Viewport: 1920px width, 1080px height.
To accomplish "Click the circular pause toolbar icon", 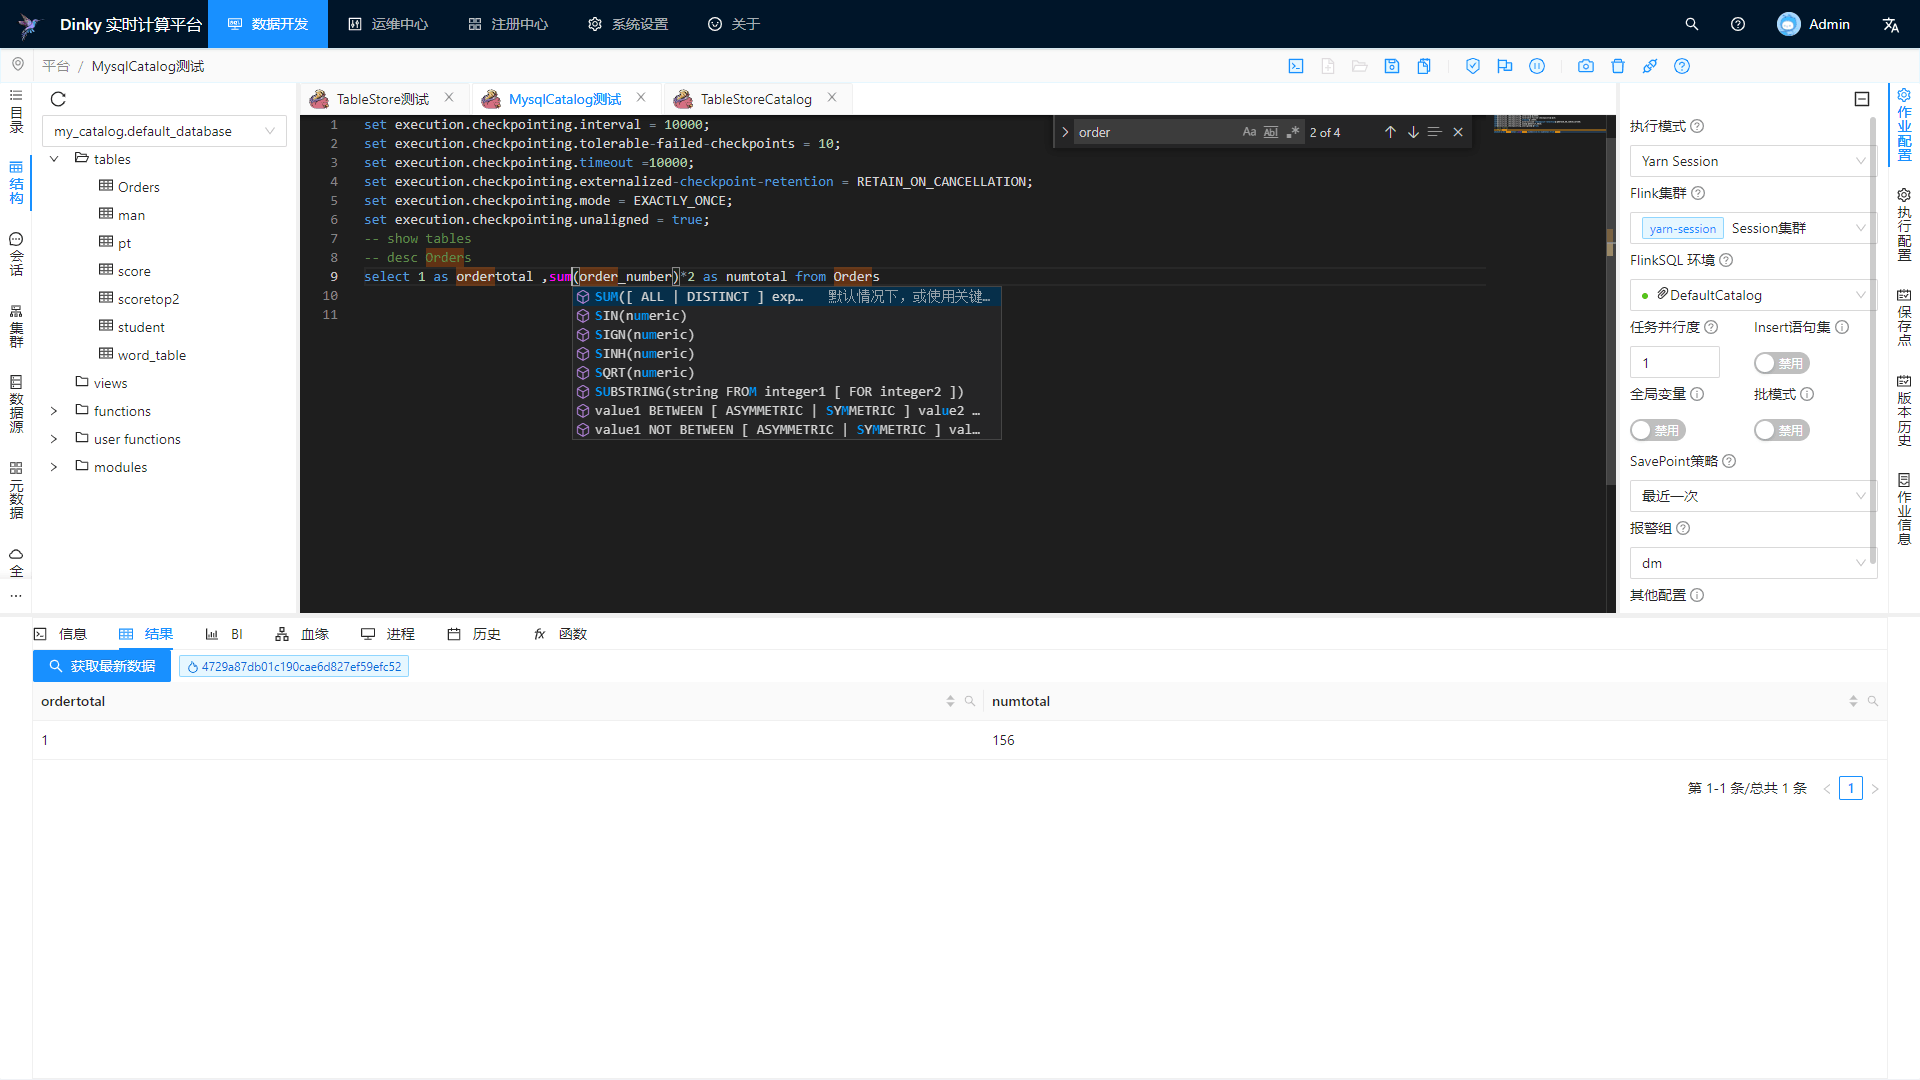I will [1537, 66].
